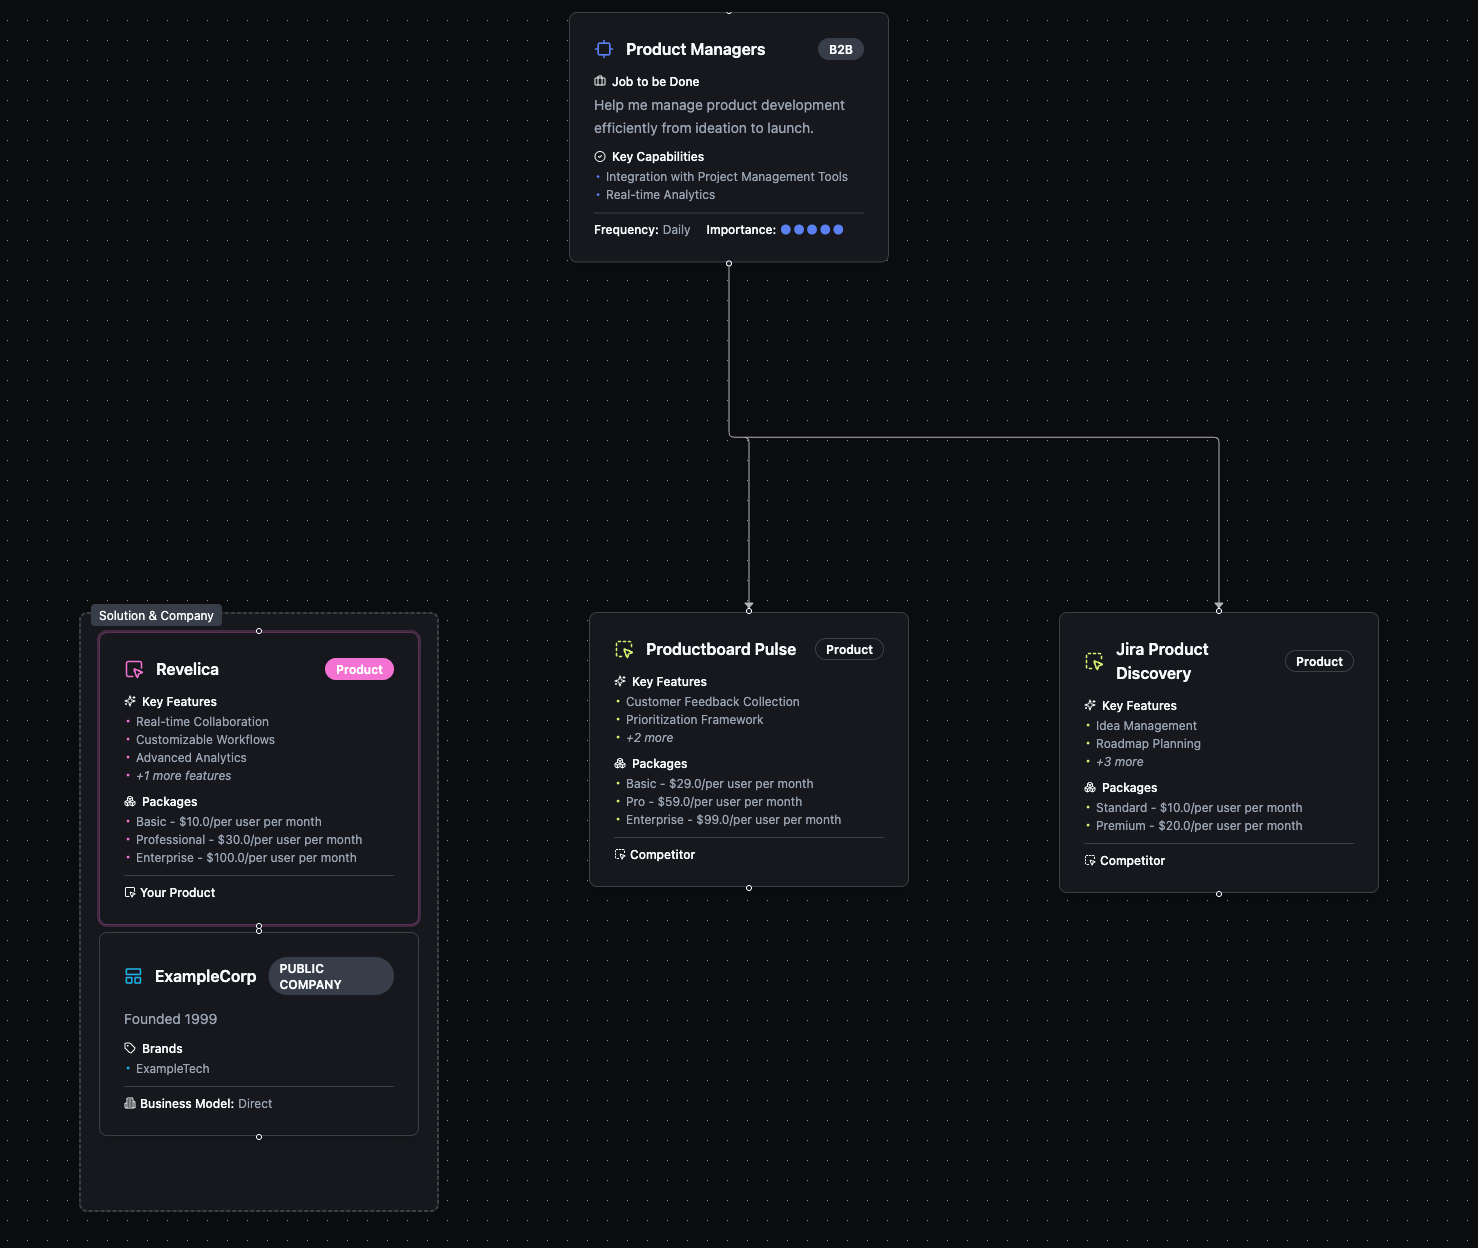Expand '+2 more' features in Productboard Pulse

coord(649,738)
